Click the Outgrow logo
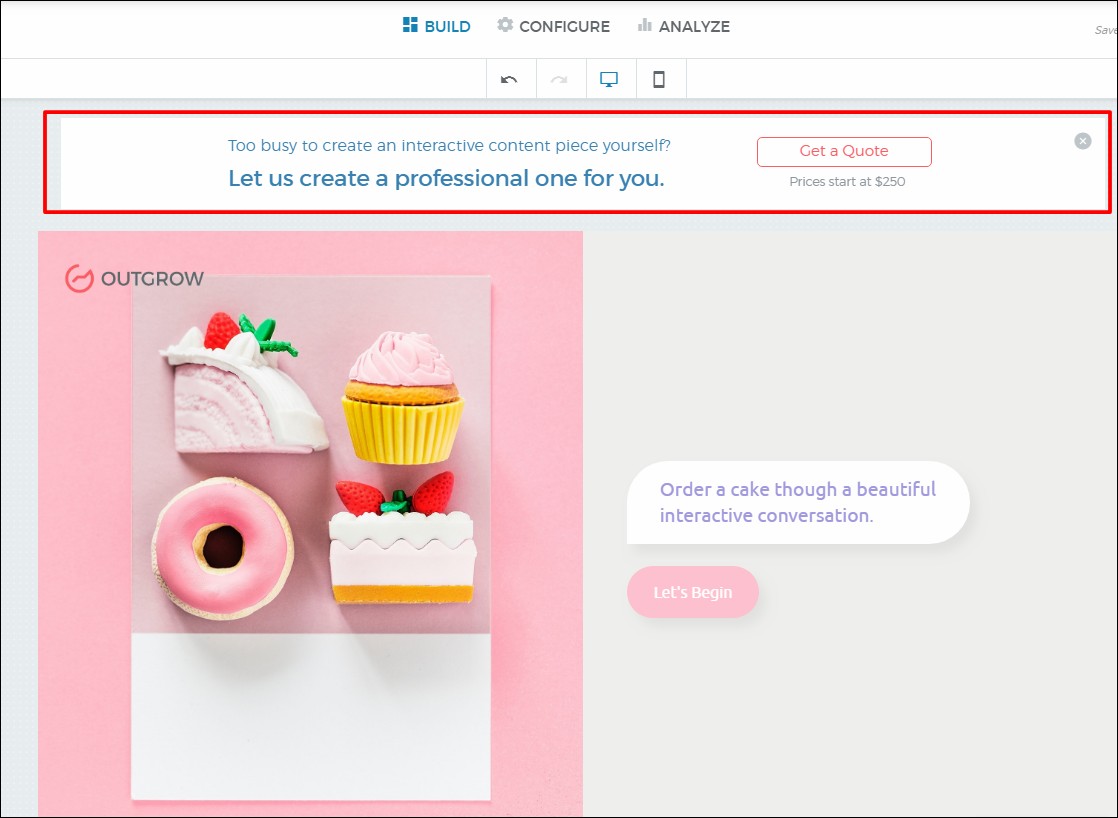 point(134,278)
